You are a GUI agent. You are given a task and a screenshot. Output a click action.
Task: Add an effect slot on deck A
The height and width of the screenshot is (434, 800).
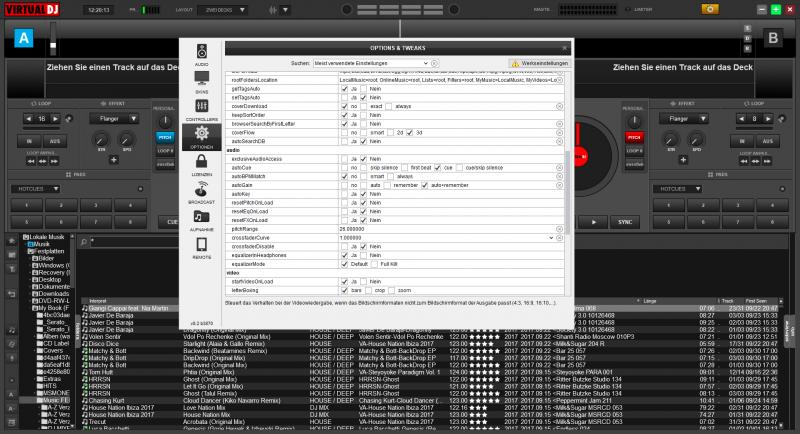tap(113, 160)
